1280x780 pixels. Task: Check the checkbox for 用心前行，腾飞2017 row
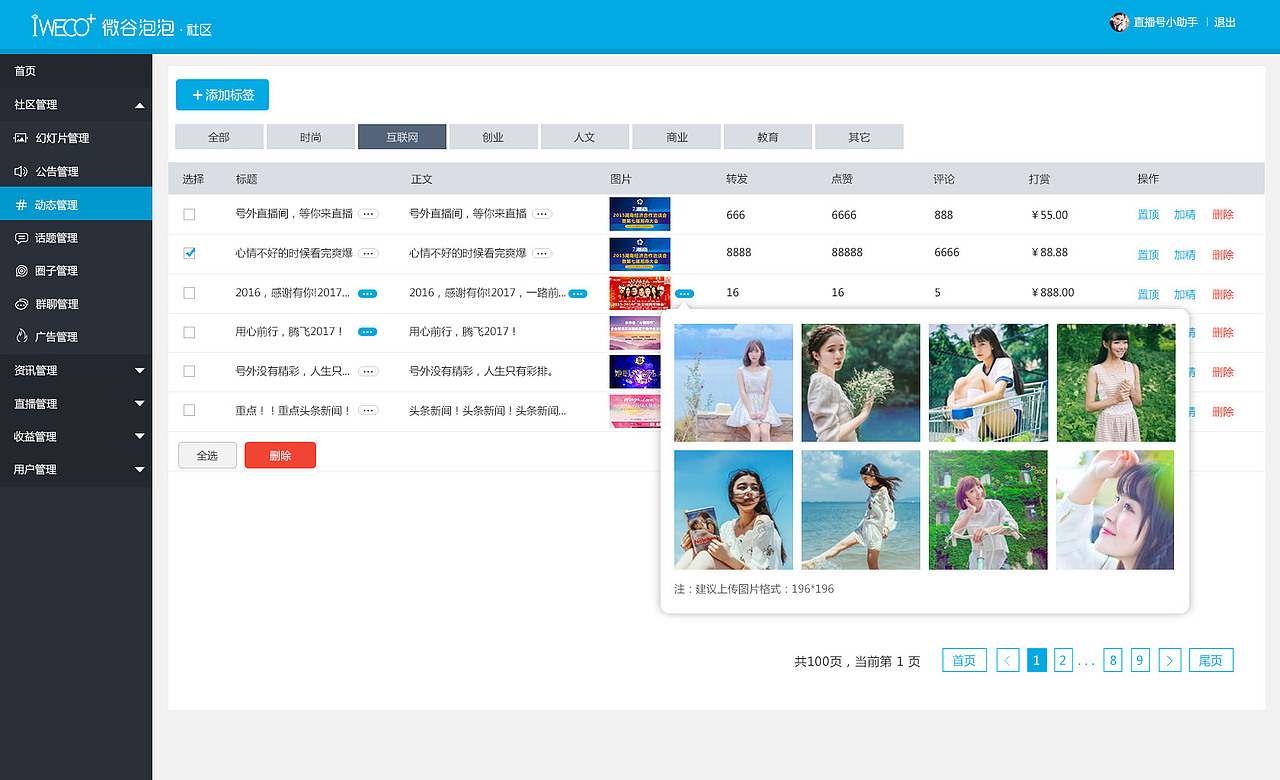click(189, 331)
